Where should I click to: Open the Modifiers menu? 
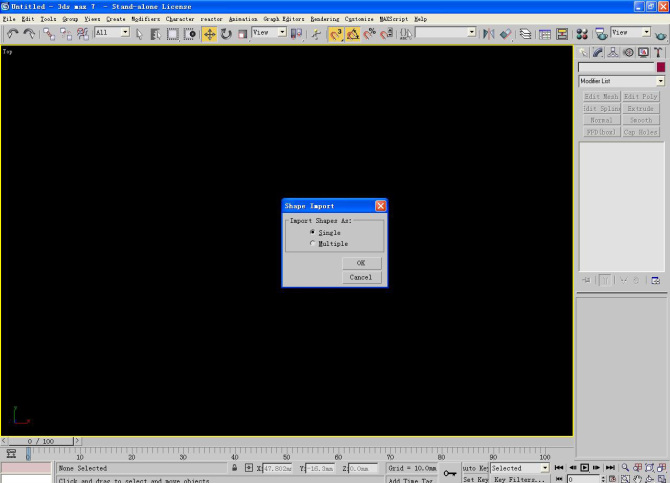pyautogui.click(x=145, y=19)
